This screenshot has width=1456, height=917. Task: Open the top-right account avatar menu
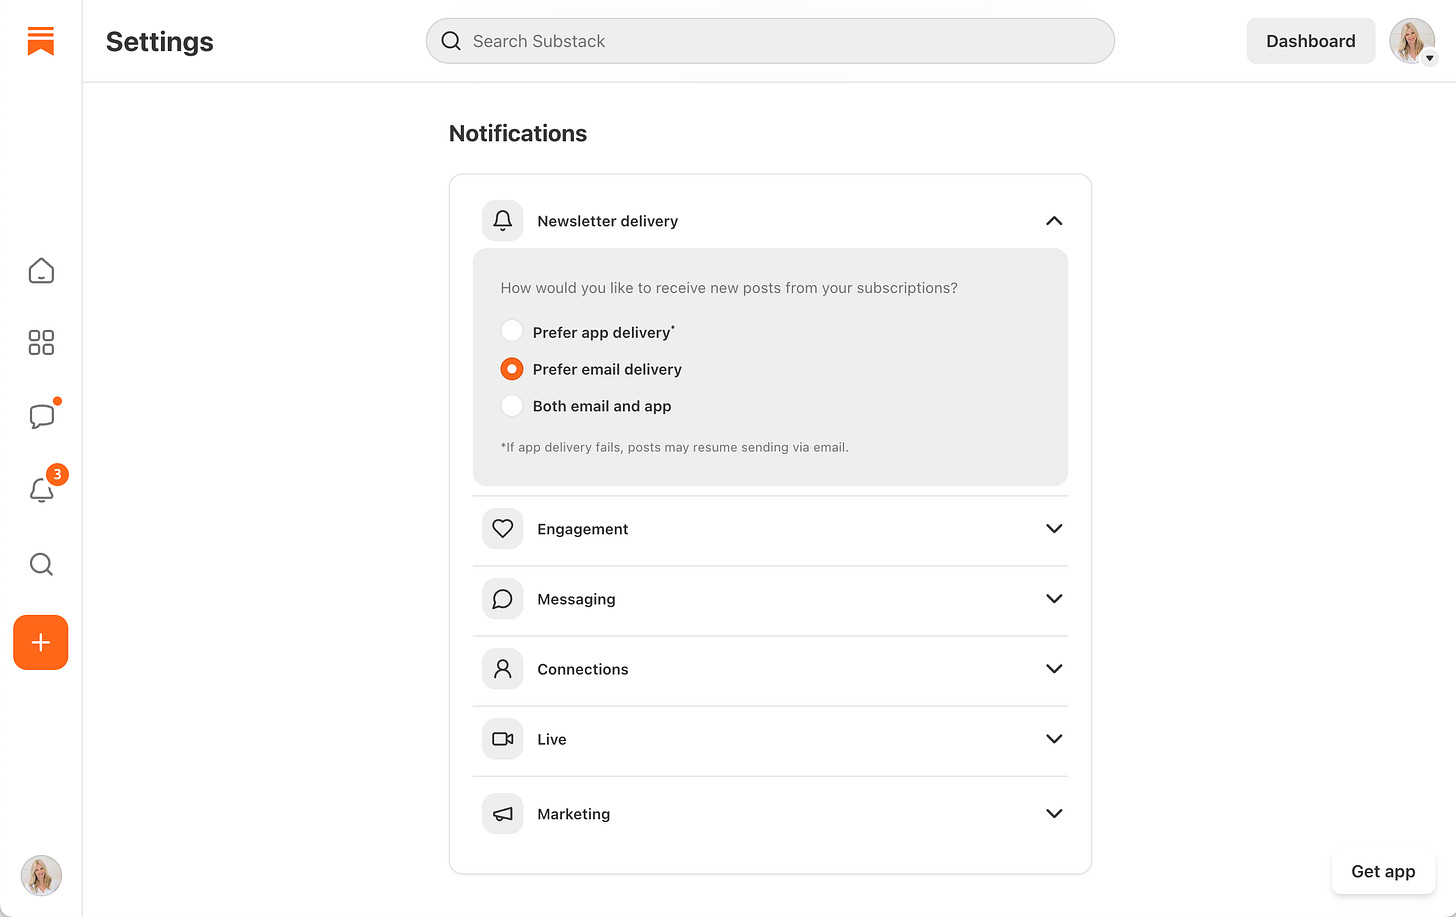(1412, 41)
